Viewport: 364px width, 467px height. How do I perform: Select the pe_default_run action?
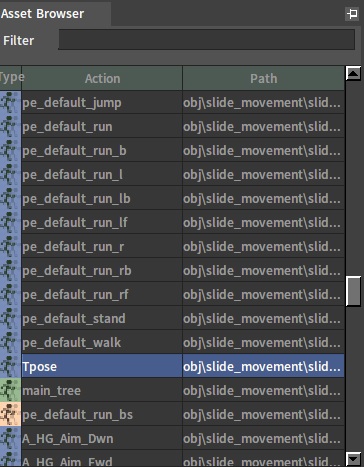click(x=102, y=126)
